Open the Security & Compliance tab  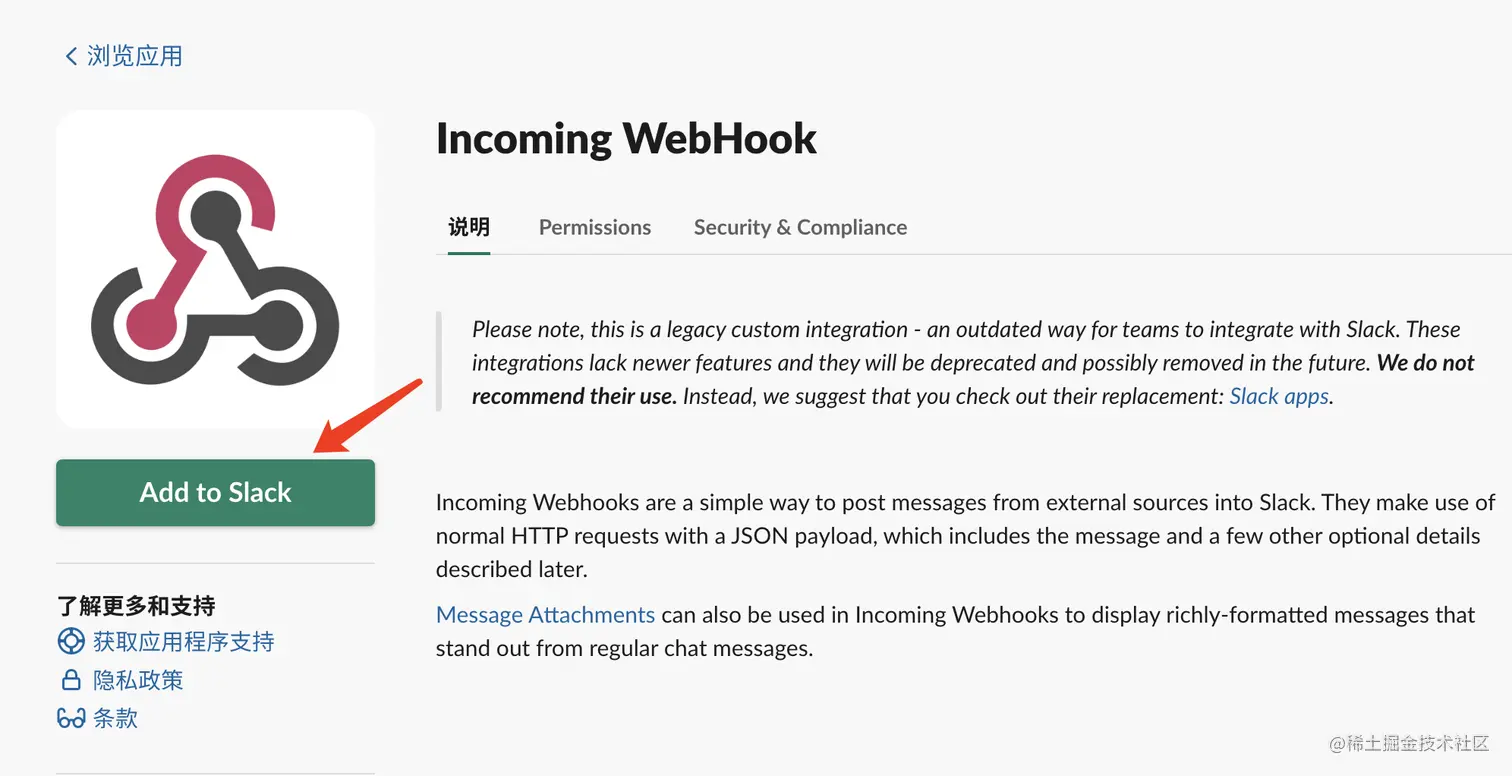(800, 227)
